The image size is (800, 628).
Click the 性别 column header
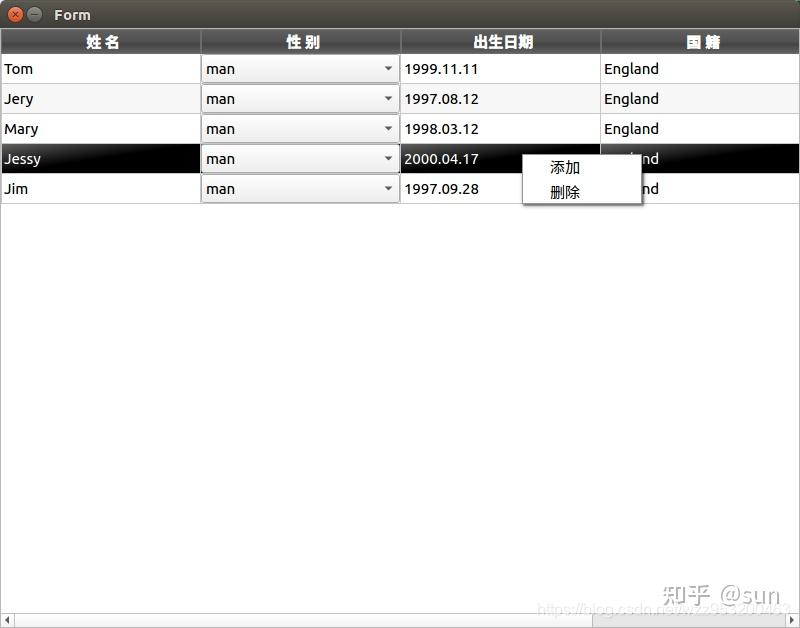coord(300,42)
